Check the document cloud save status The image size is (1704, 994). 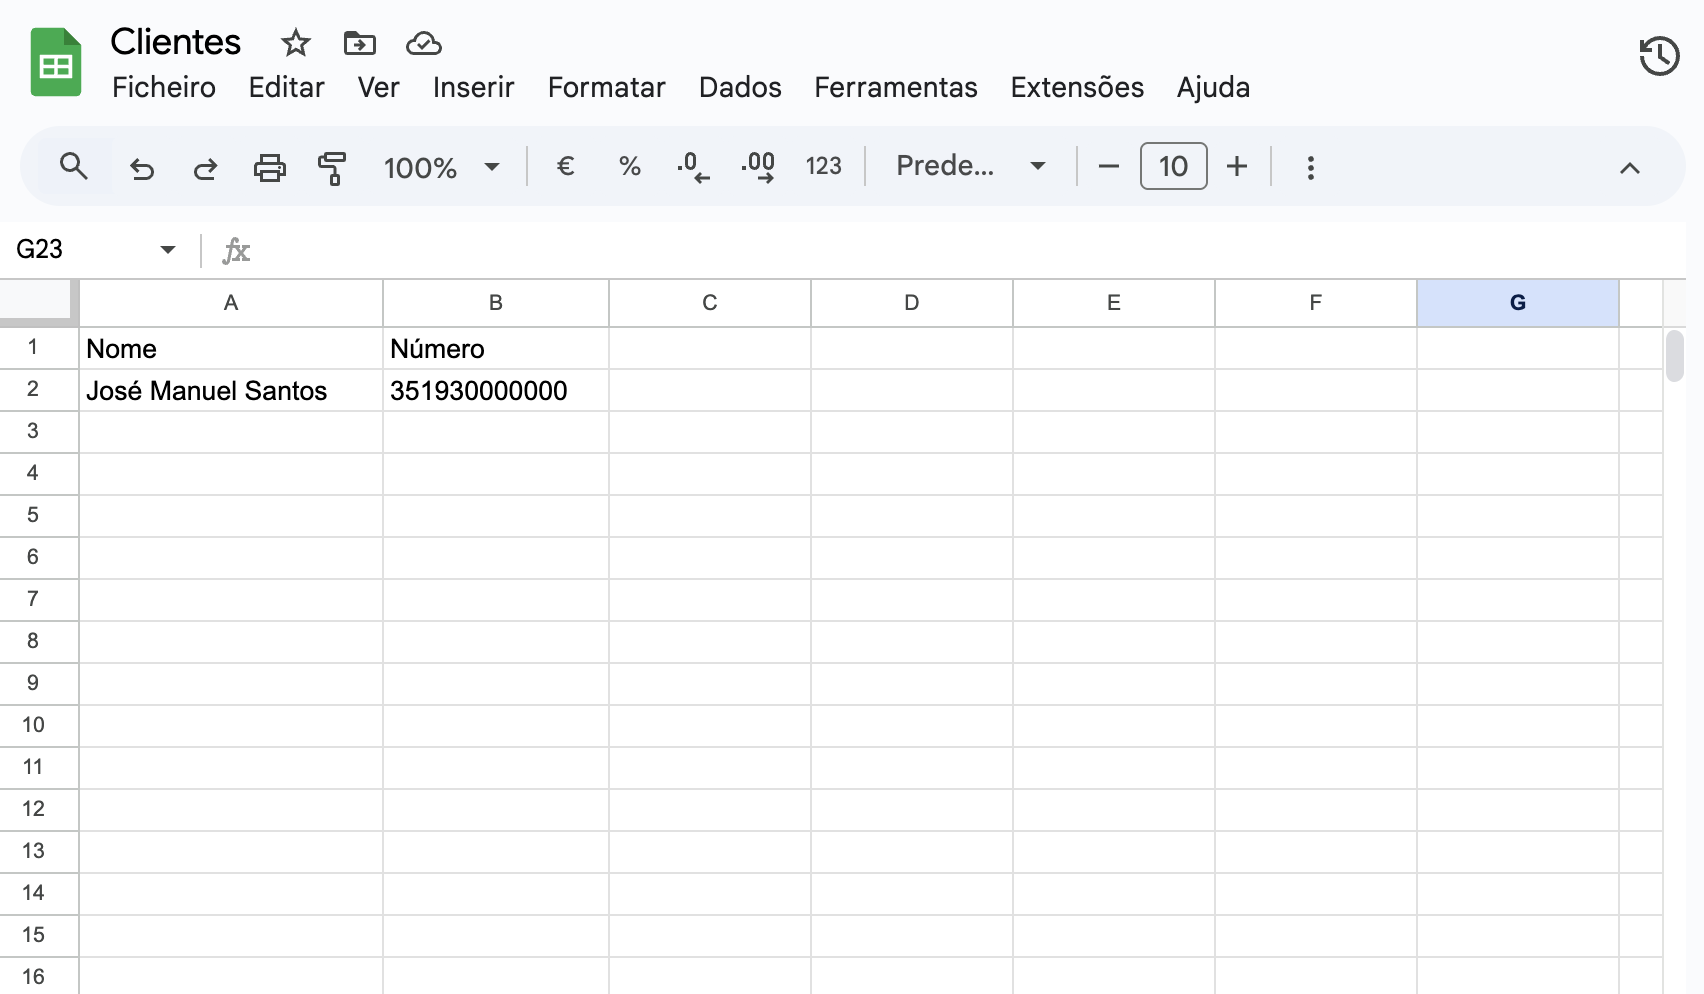coord(423,44)
